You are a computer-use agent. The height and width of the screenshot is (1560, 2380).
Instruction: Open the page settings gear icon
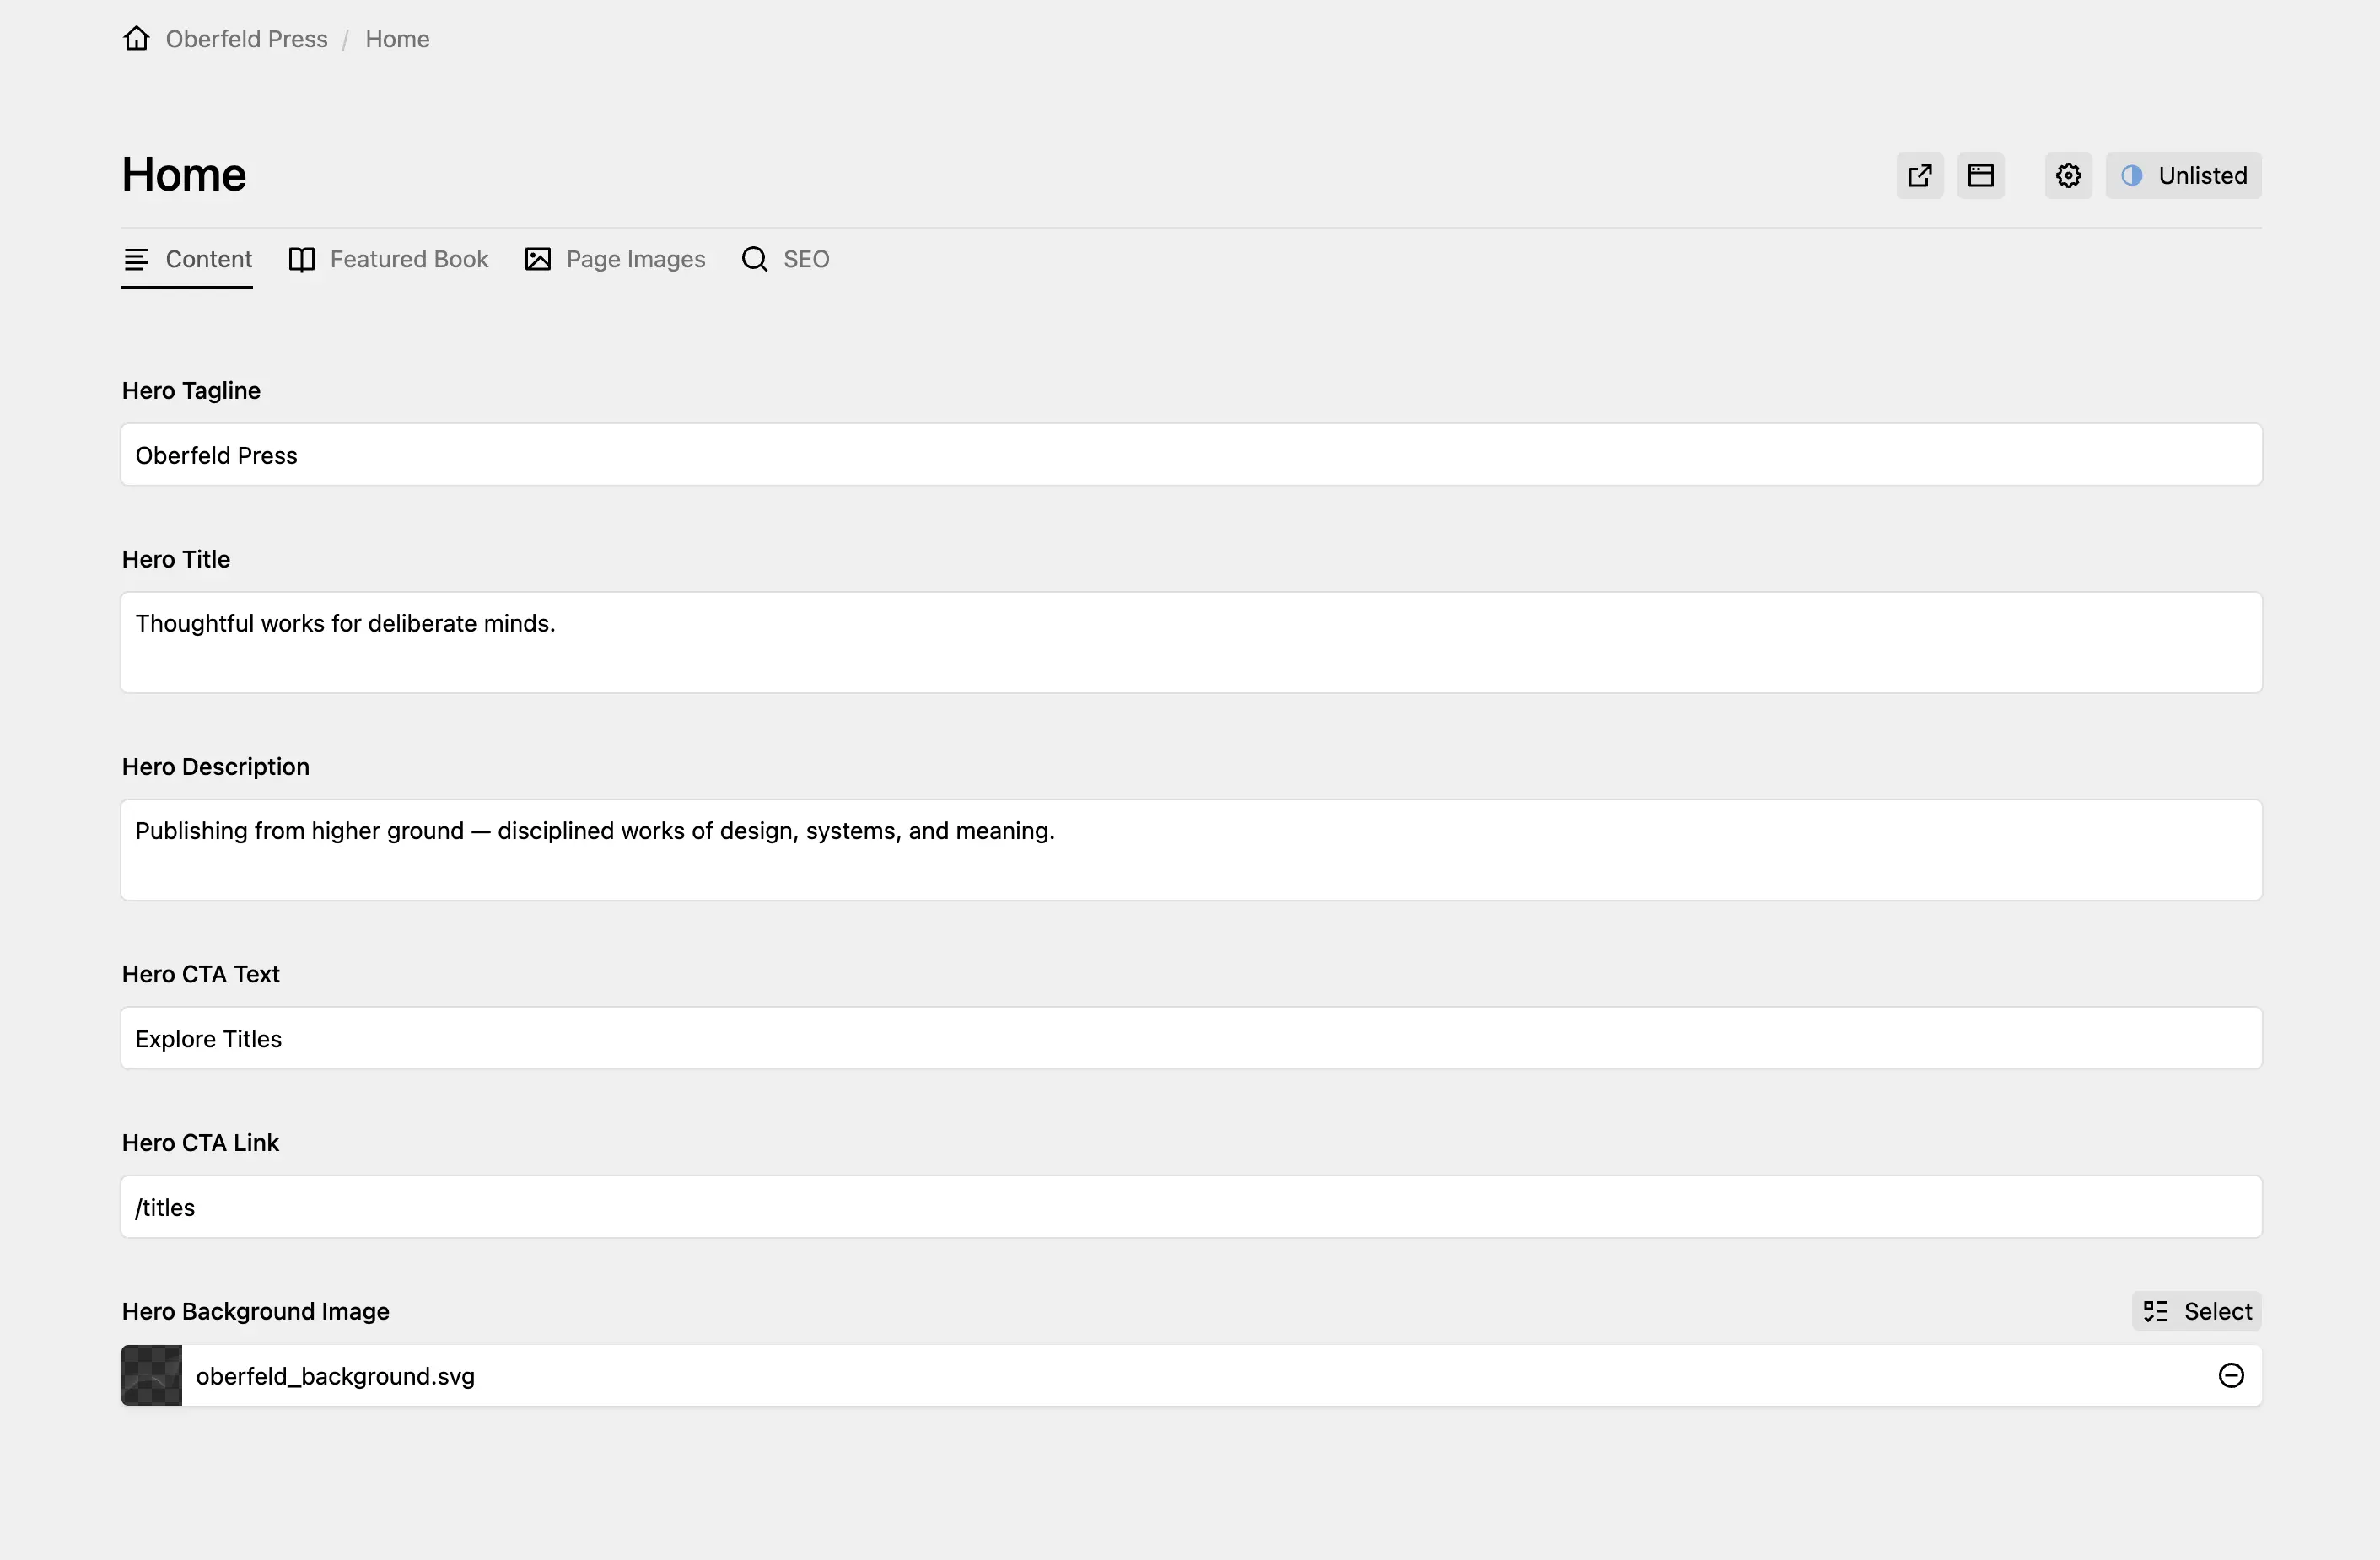pos(2067,174)
